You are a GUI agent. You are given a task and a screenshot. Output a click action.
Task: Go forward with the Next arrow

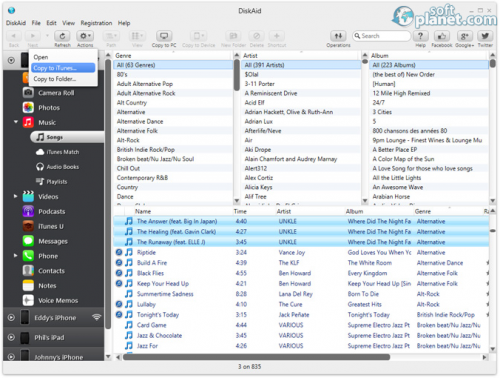click(x=33, y=36)
